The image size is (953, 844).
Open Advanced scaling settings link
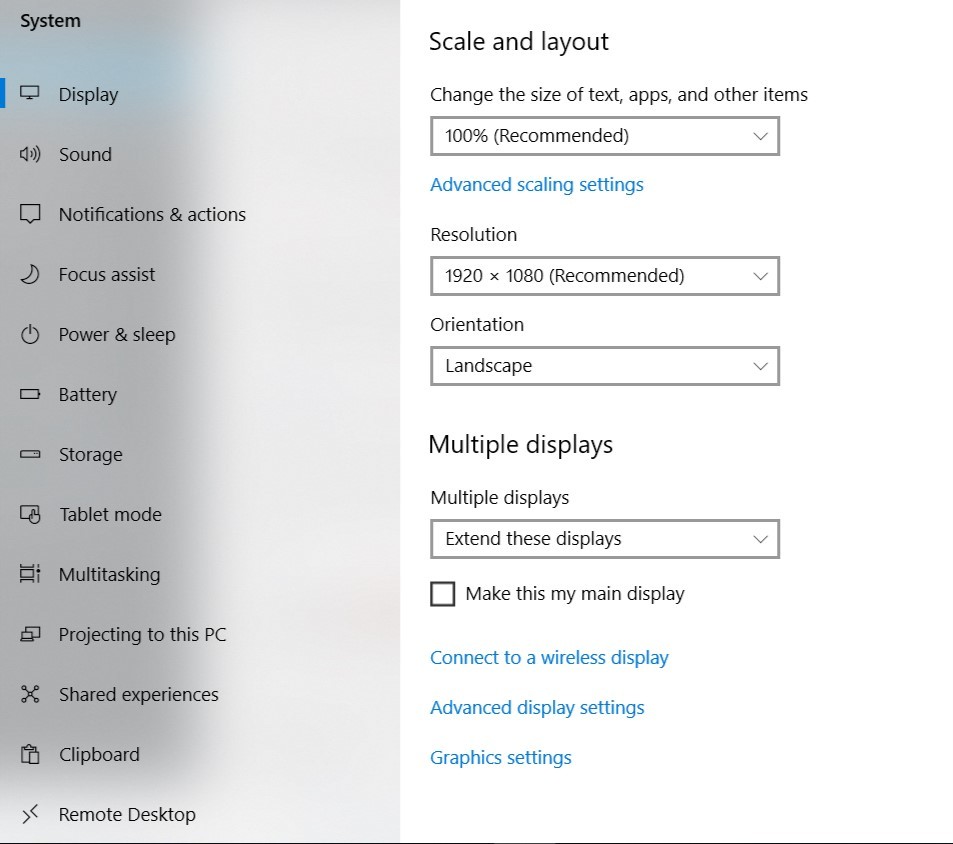pyautogui.click(x=536, y=185)
